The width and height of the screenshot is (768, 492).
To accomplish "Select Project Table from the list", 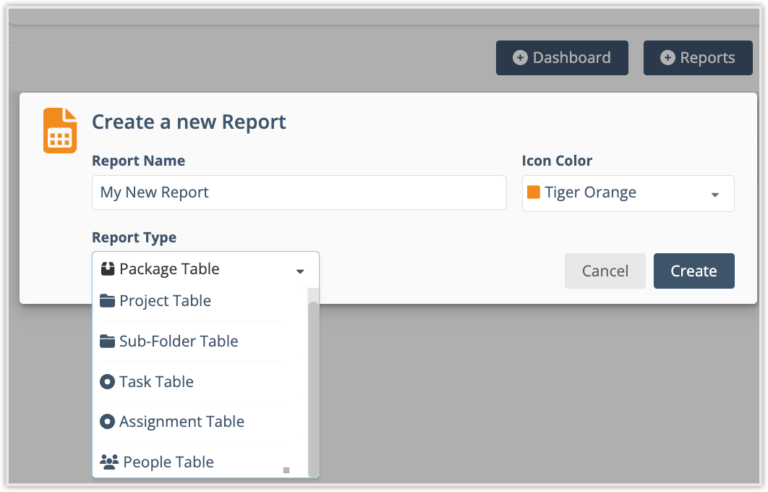I will click(165, 301).
